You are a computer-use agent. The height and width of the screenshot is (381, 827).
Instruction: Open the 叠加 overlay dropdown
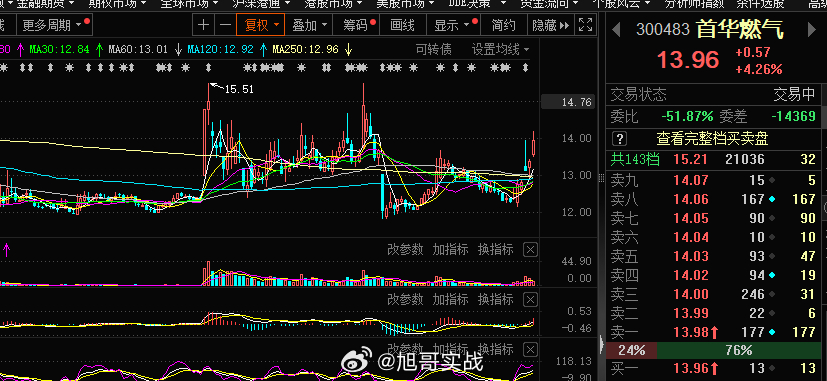(x=310, y=25)
